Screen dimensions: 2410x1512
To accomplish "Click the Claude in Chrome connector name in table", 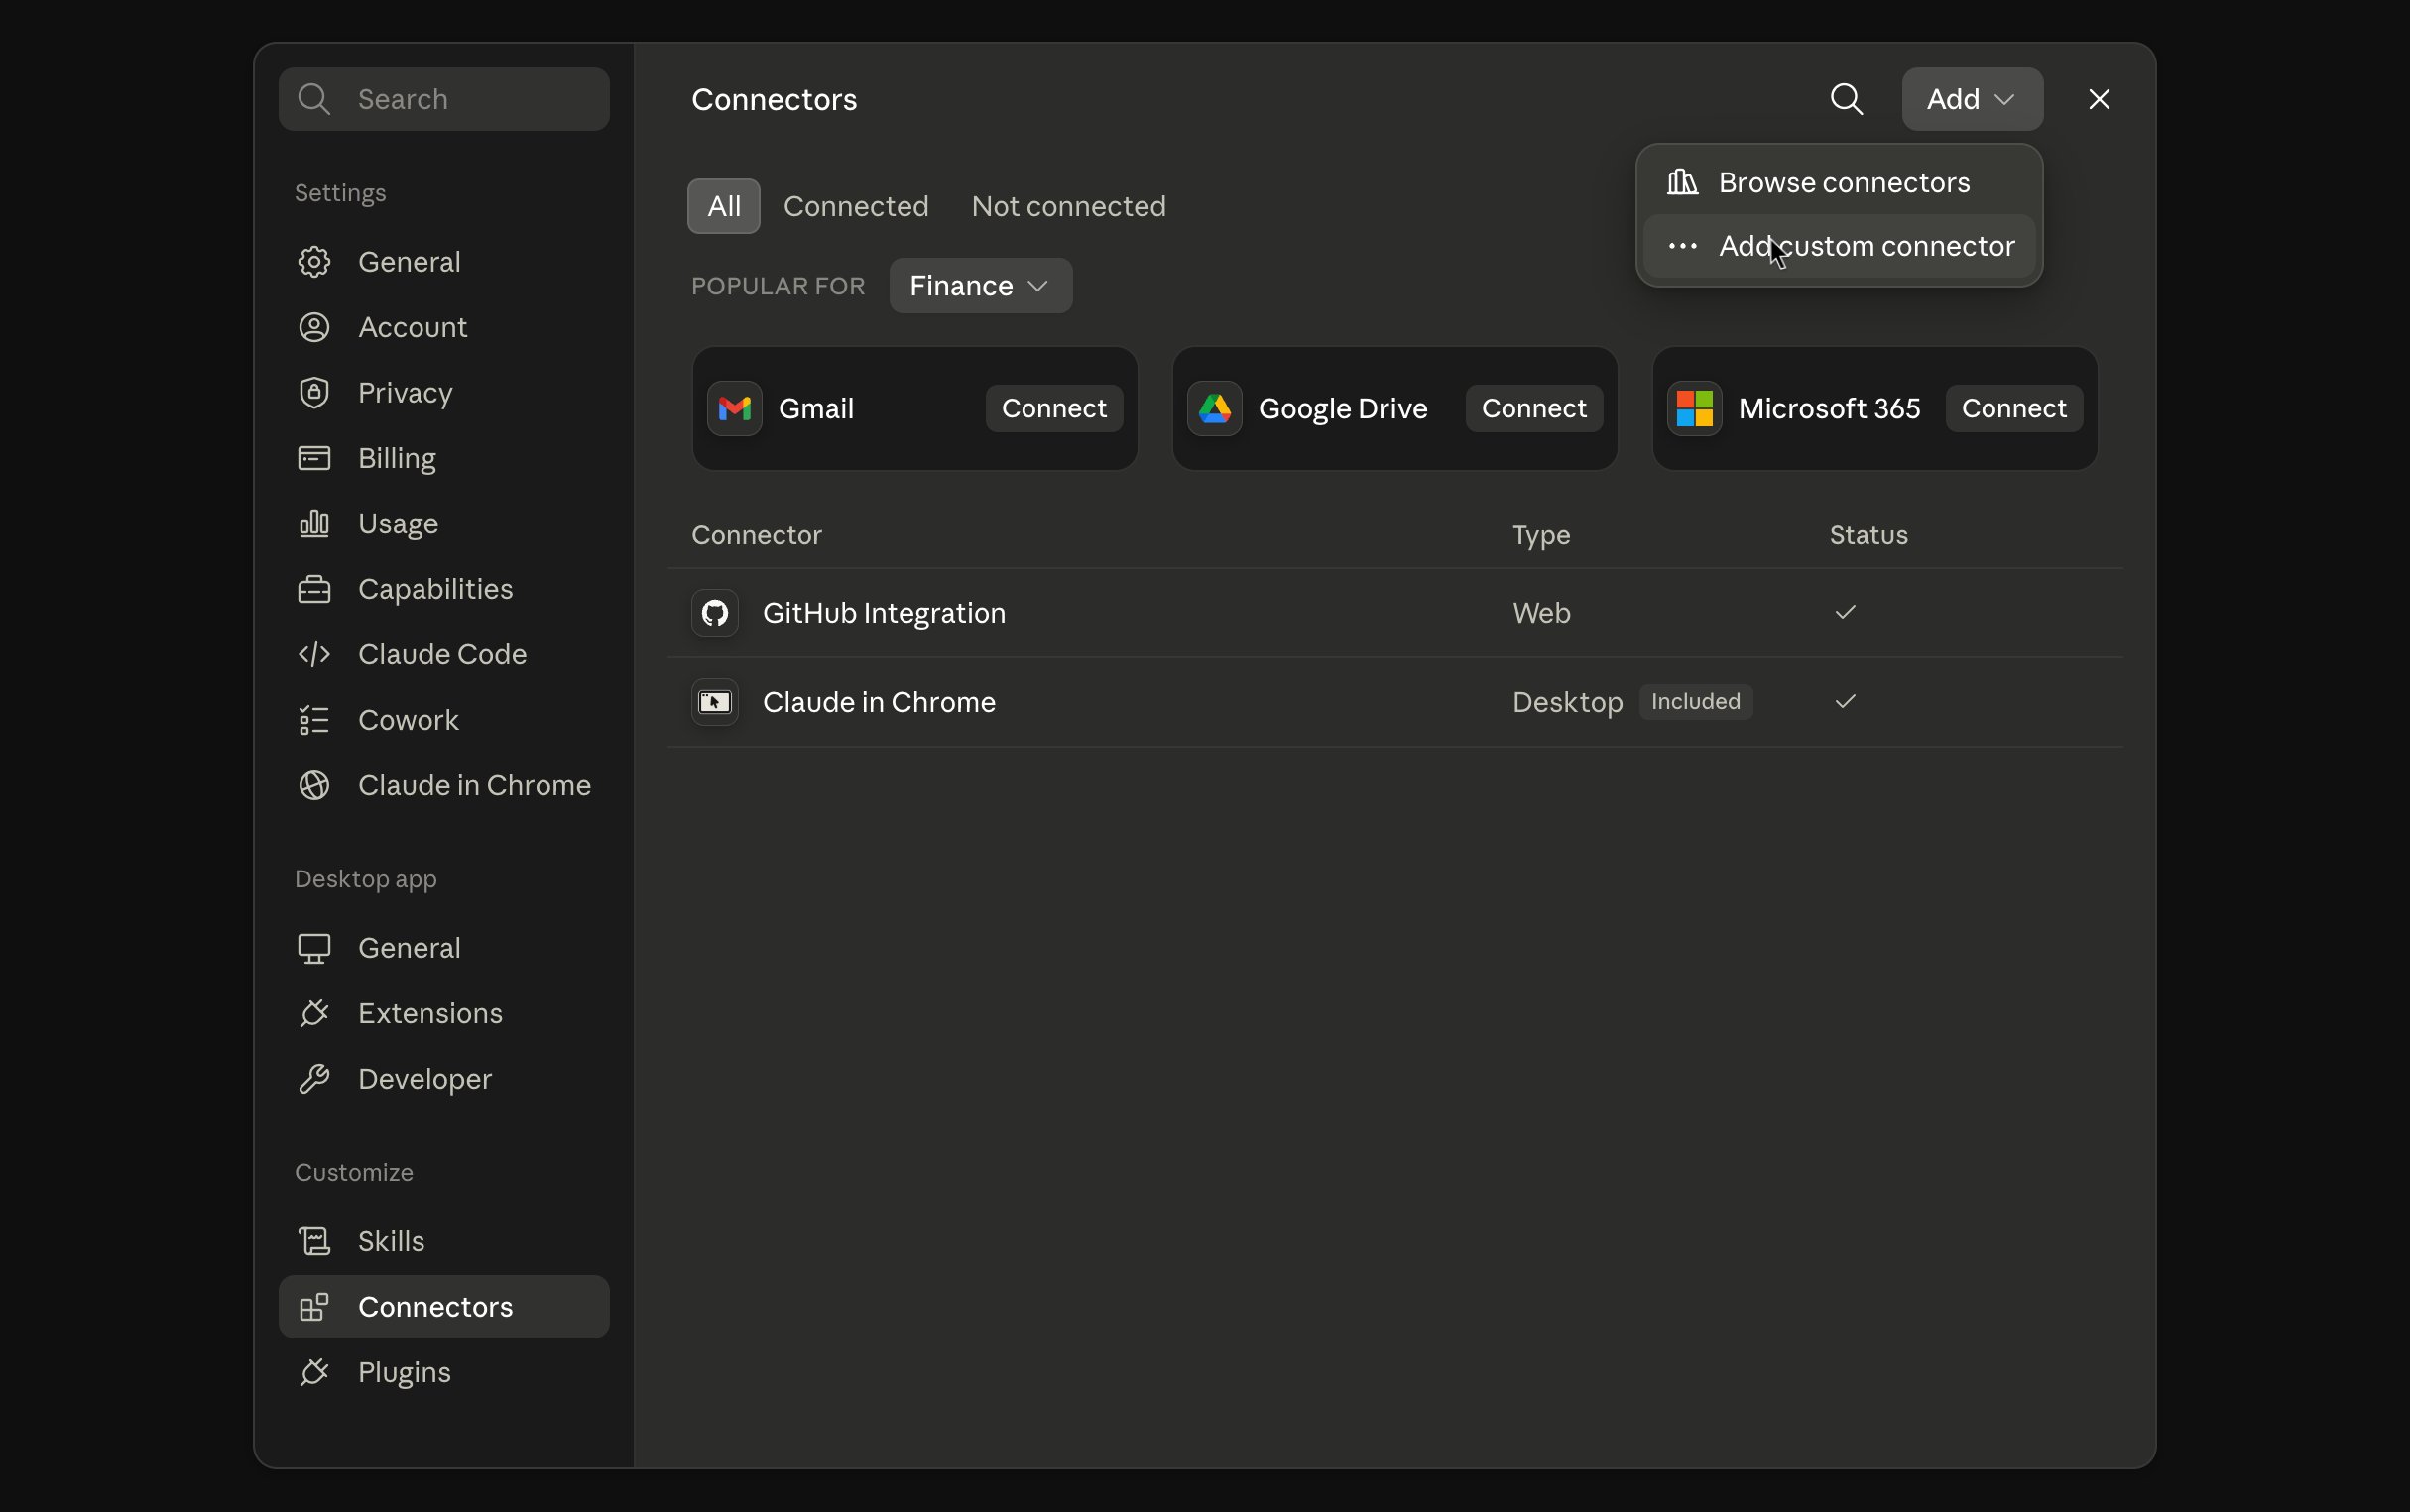I will (x=879, y=702).
